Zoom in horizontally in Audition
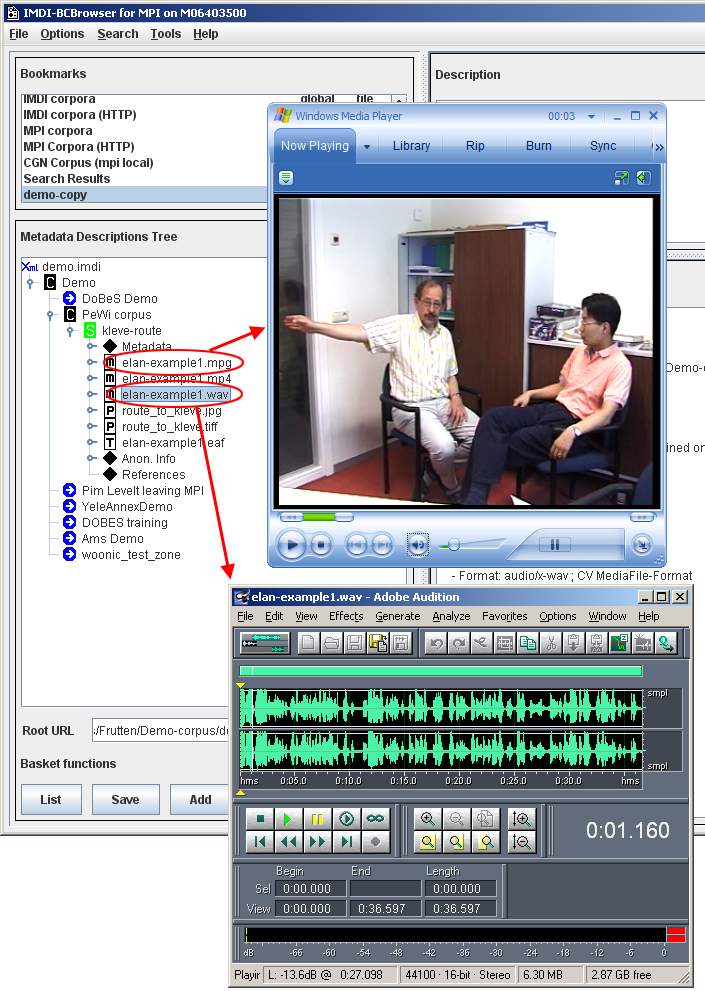 (x=428, y=819)
